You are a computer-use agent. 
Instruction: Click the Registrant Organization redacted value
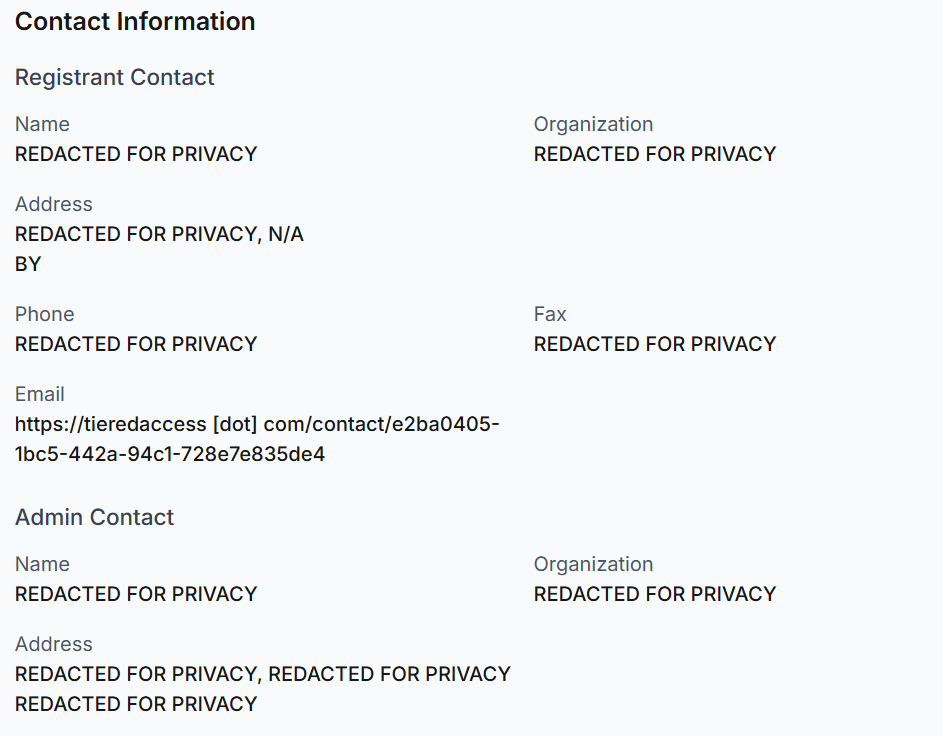click(x=655, y=154)
